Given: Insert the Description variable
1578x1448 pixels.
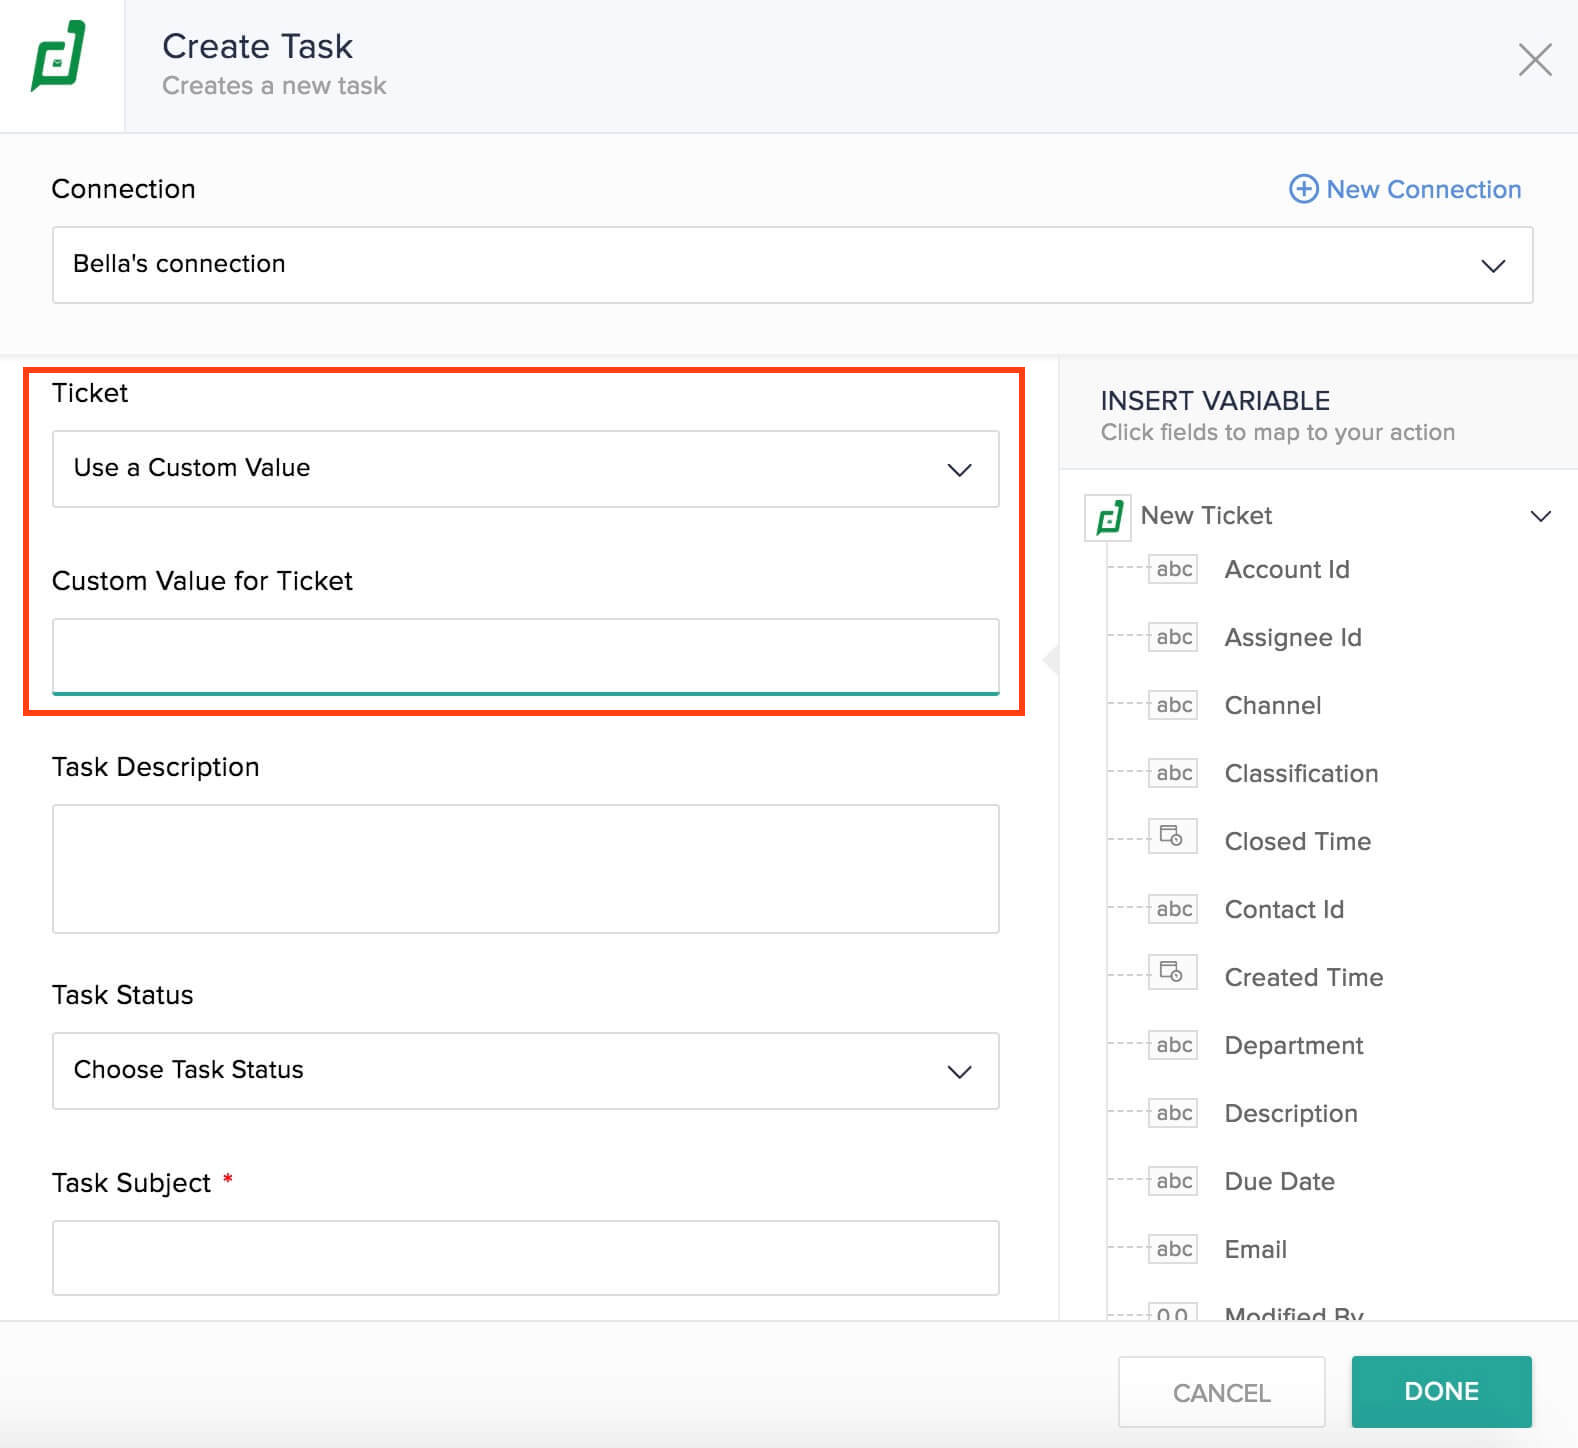Looking at the screenshot, I should coord(1291,1114).
